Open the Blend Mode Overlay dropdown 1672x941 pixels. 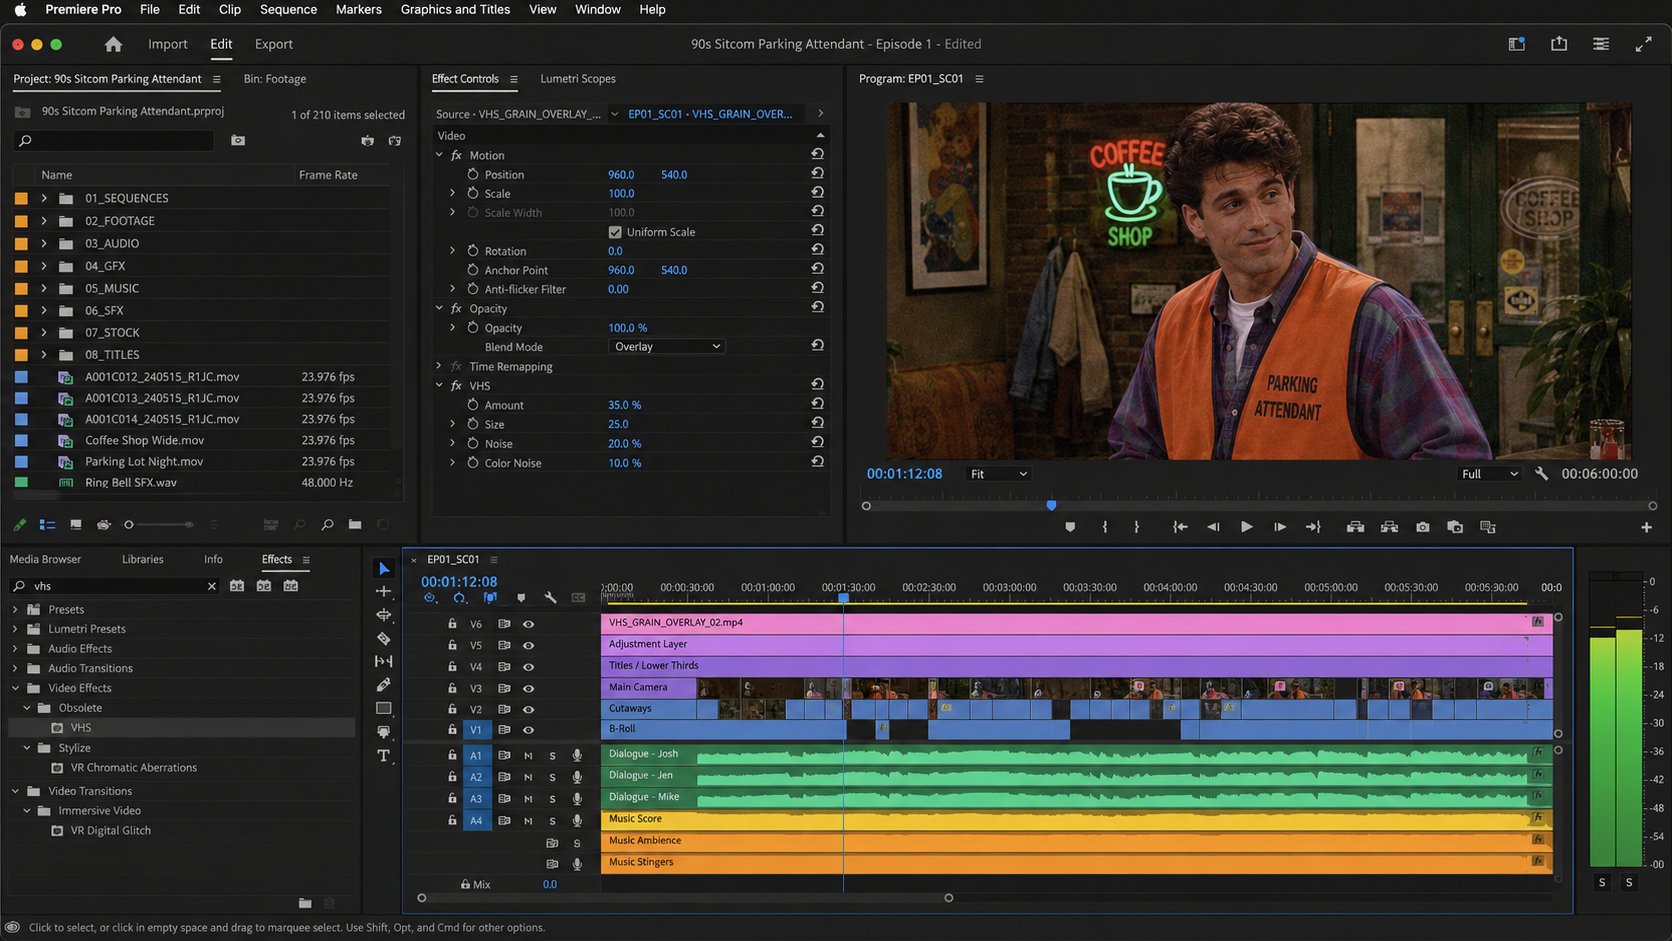(x=667, y=347)
